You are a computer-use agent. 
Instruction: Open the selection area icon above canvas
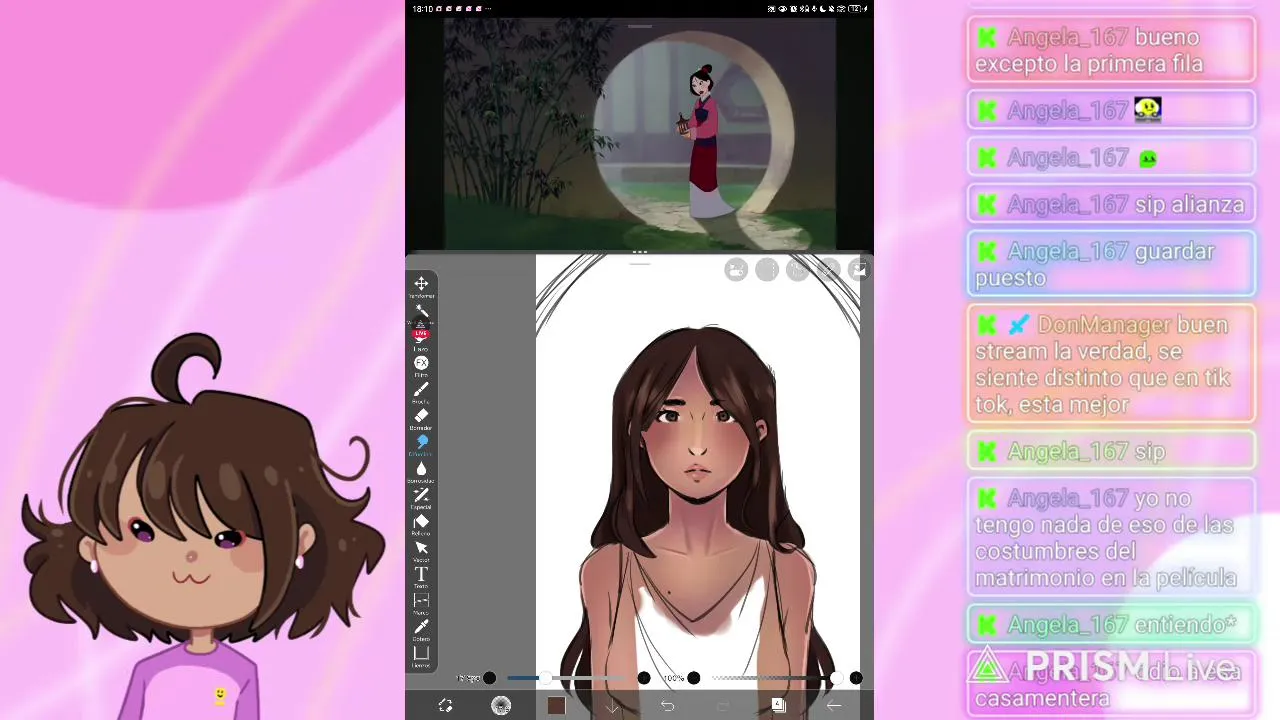click(x=736, y=270)
